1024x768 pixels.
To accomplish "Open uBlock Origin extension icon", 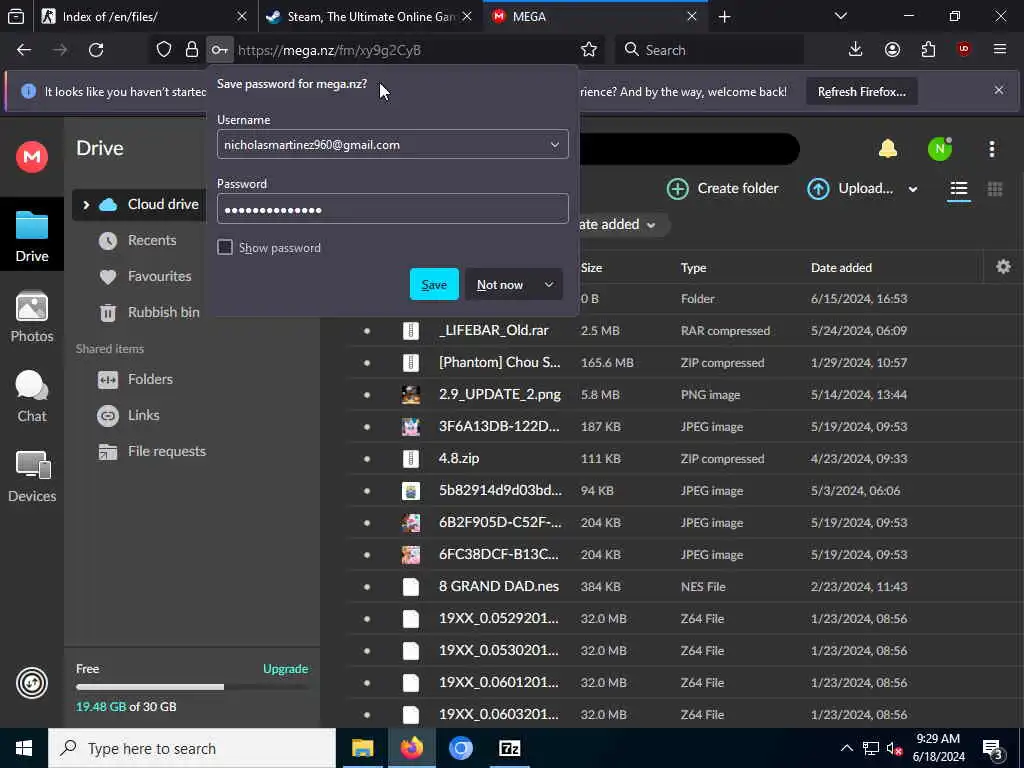I will [x=964, y=50].
